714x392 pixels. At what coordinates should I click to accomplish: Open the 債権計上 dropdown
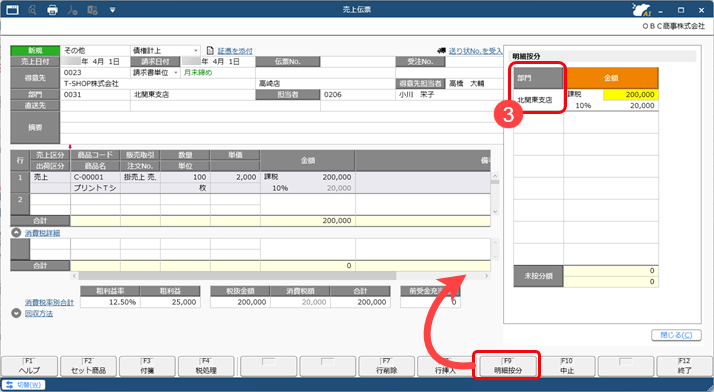pyautogui.click(x=195, y=51)
